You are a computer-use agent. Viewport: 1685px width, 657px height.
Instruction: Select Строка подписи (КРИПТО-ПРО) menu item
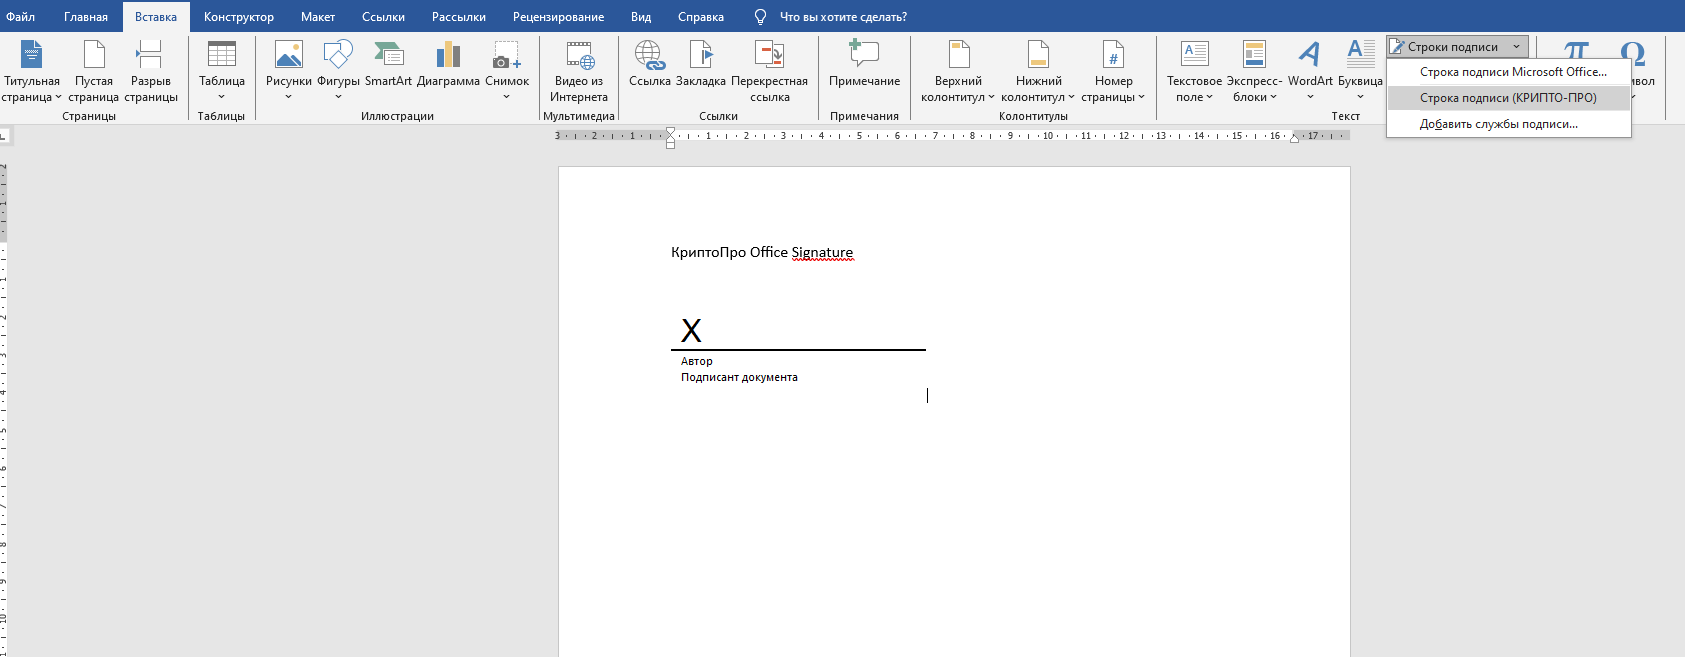click(1508, 98)
